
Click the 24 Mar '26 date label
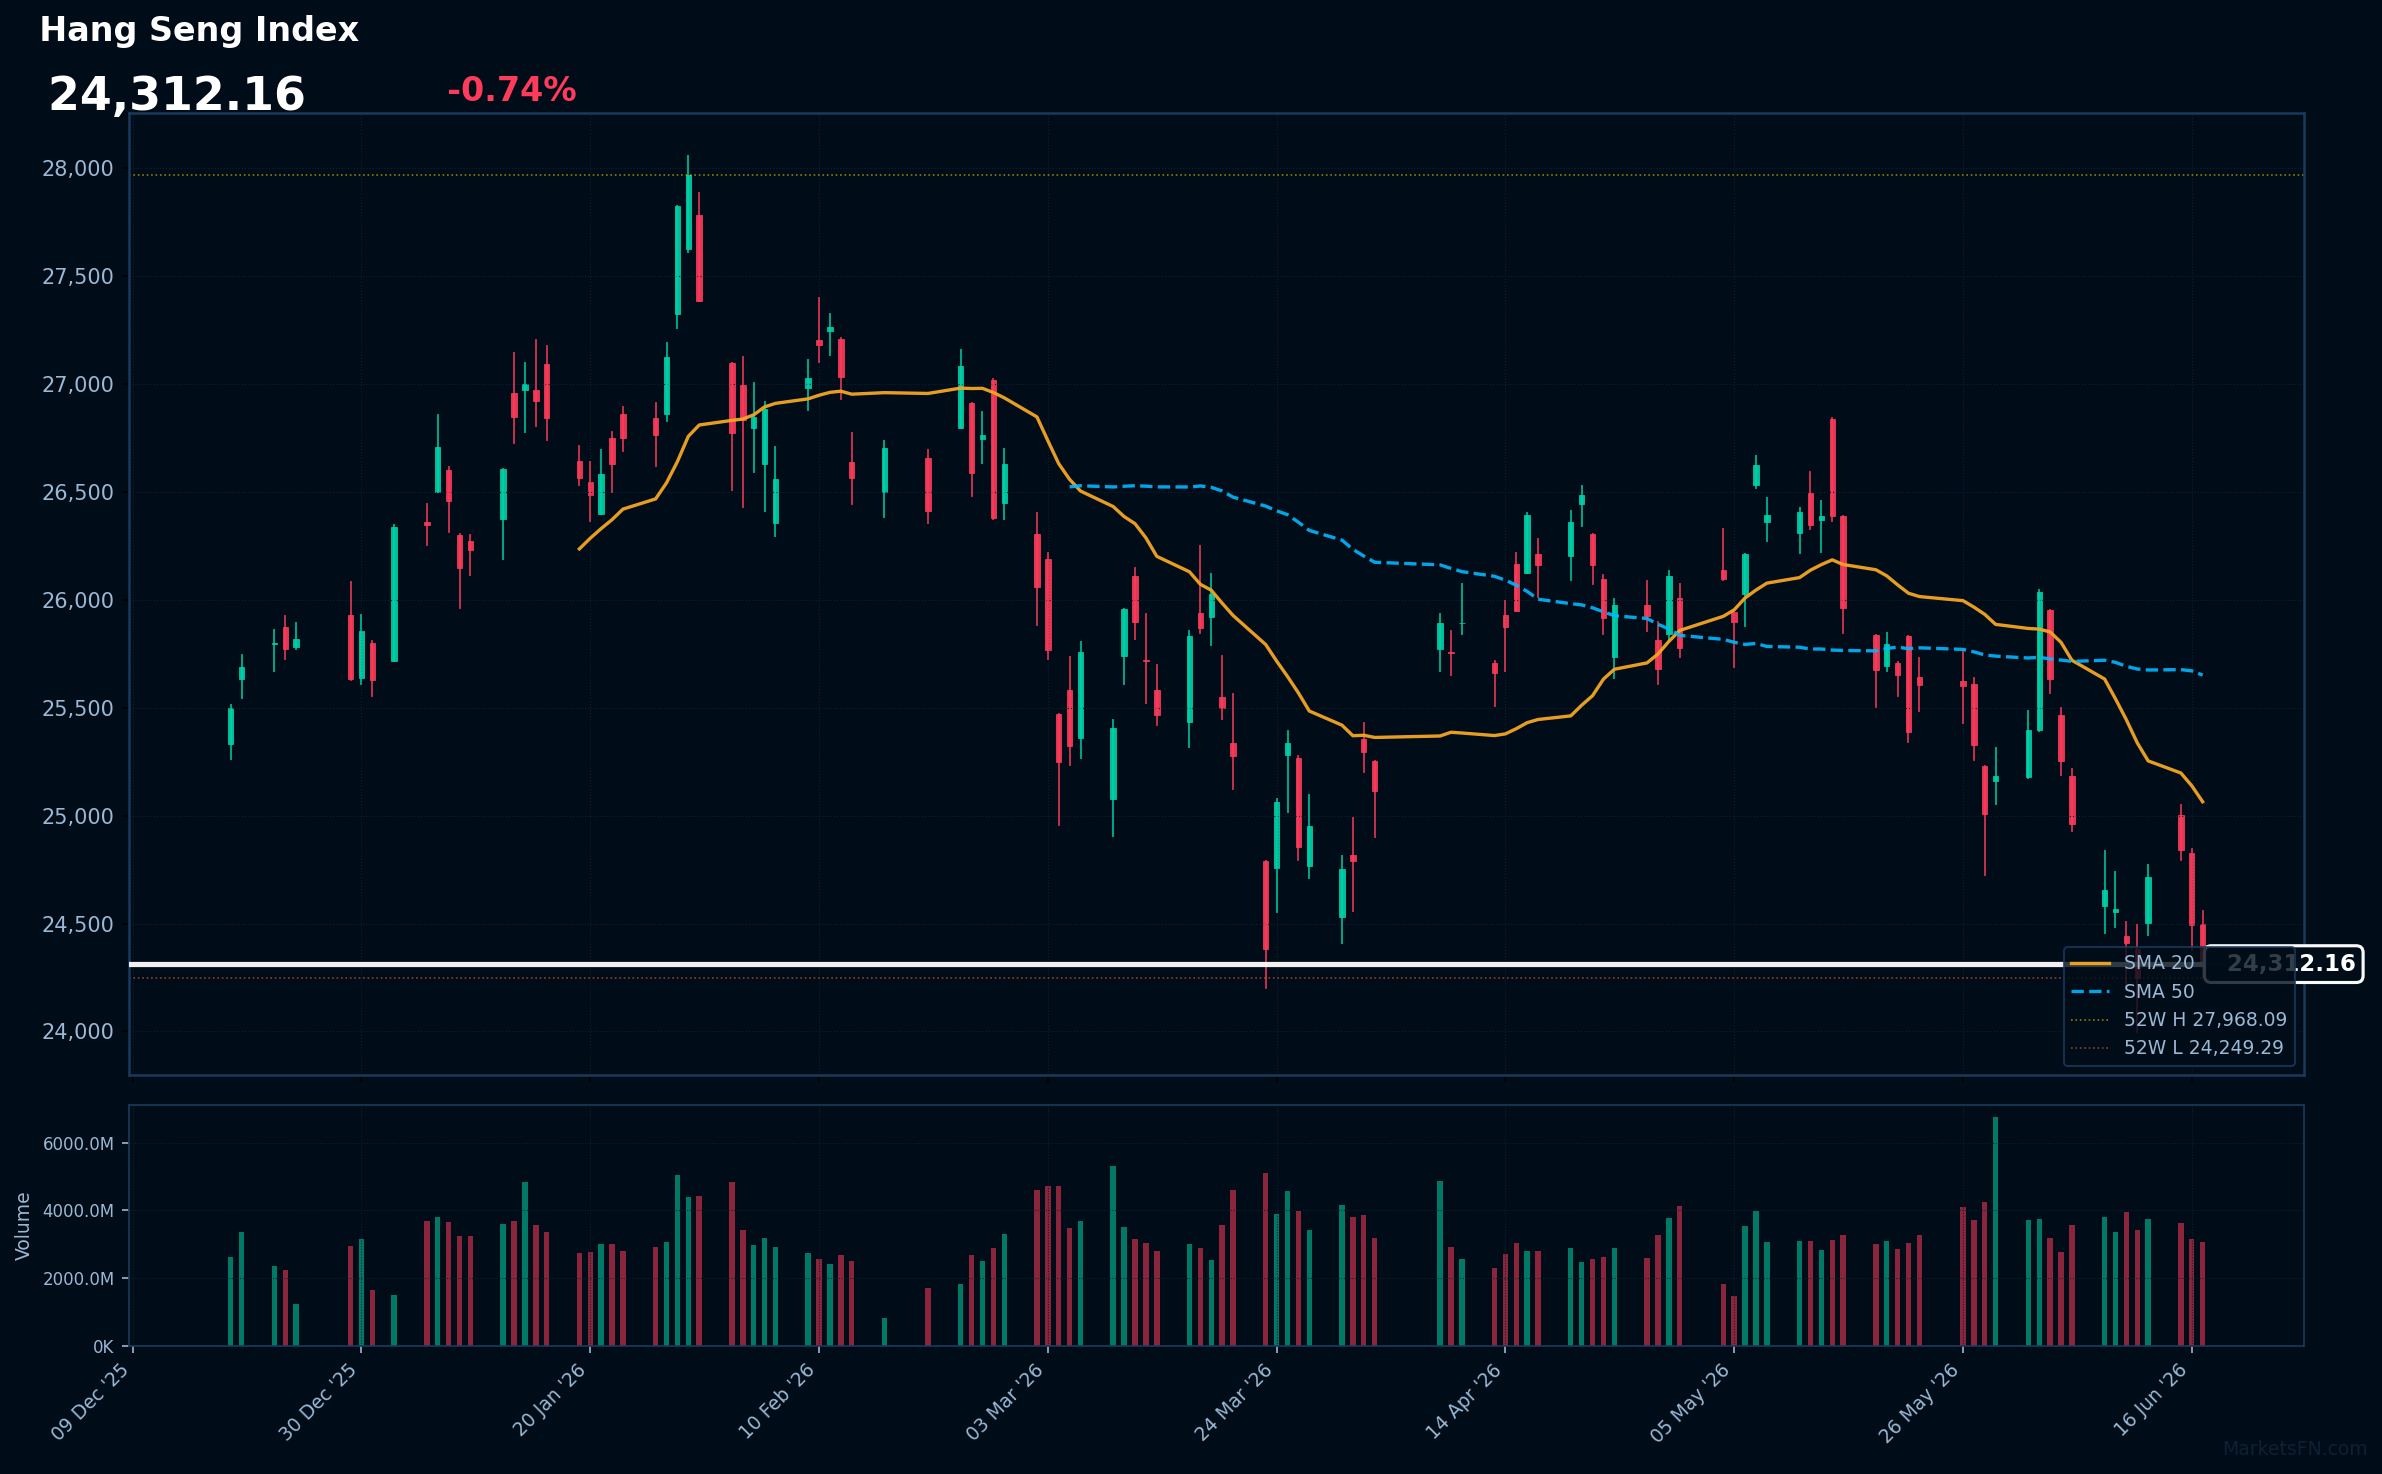pos(1234,1401)
